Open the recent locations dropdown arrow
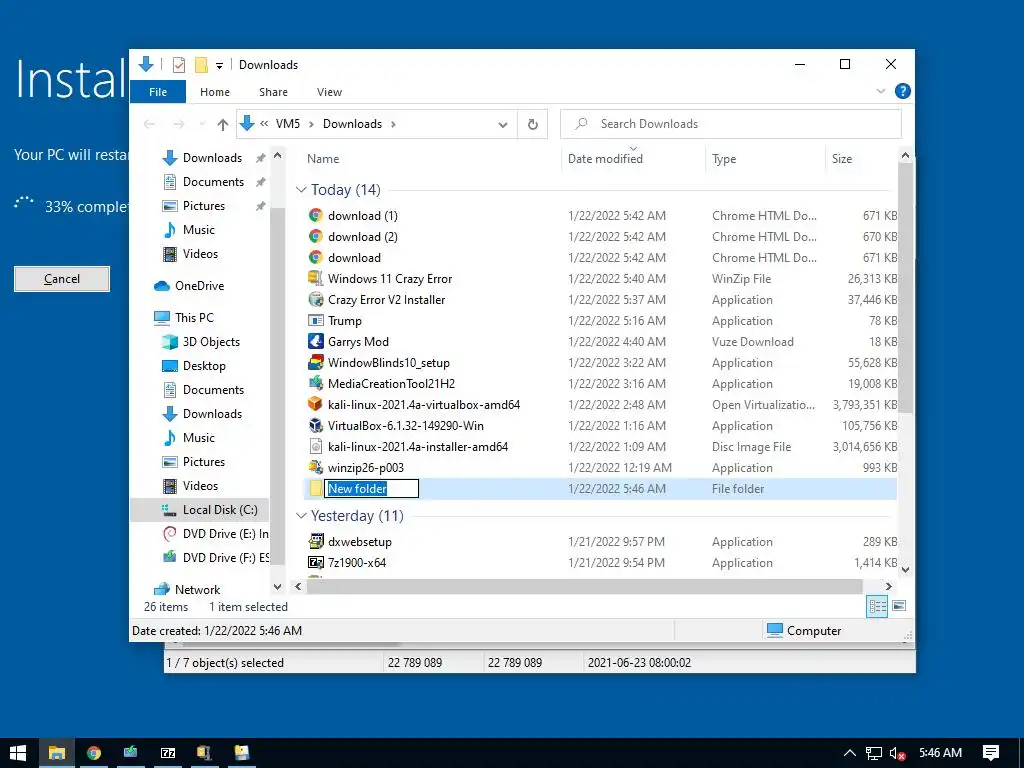The height and width of the screenshot is (768, 1024). (x=202, y=124)
